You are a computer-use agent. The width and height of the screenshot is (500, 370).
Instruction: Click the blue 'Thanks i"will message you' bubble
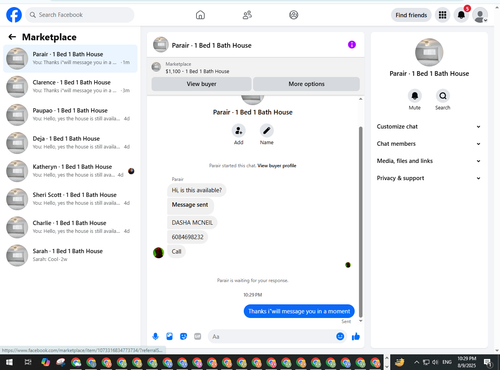[299, 311]
